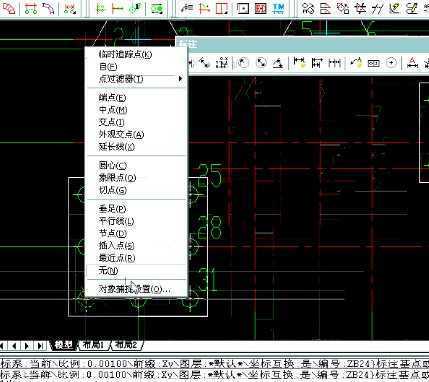Choose 节点(D) snap option
429x382 pixels.
(136, 233)
